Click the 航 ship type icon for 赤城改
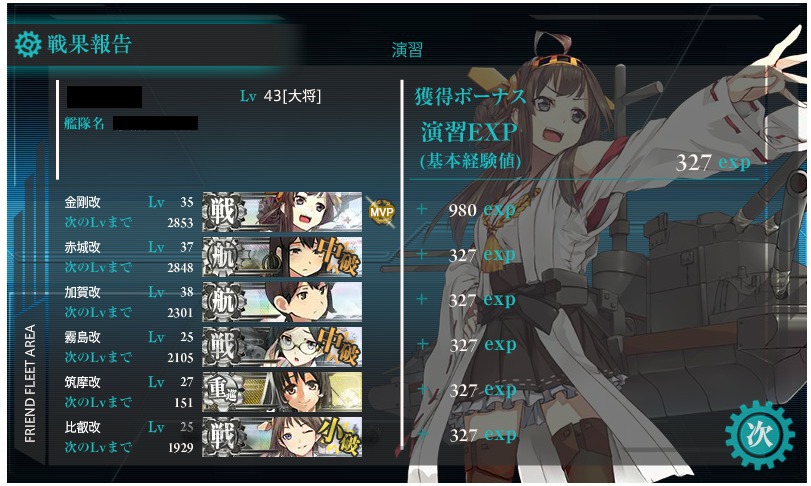The image size is (811, 486). [223, 257]
